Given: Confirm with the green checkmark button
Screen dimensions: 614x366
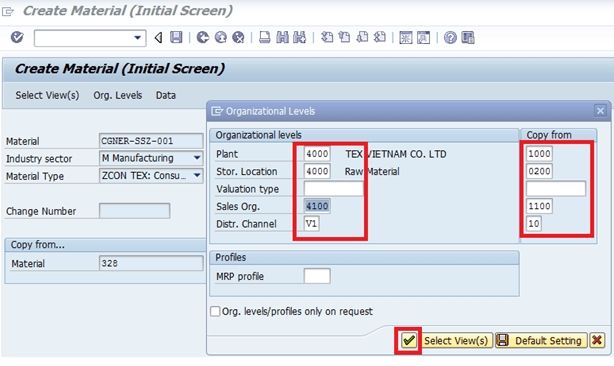Looking at the screenshot, I should (x=408, y=340).
